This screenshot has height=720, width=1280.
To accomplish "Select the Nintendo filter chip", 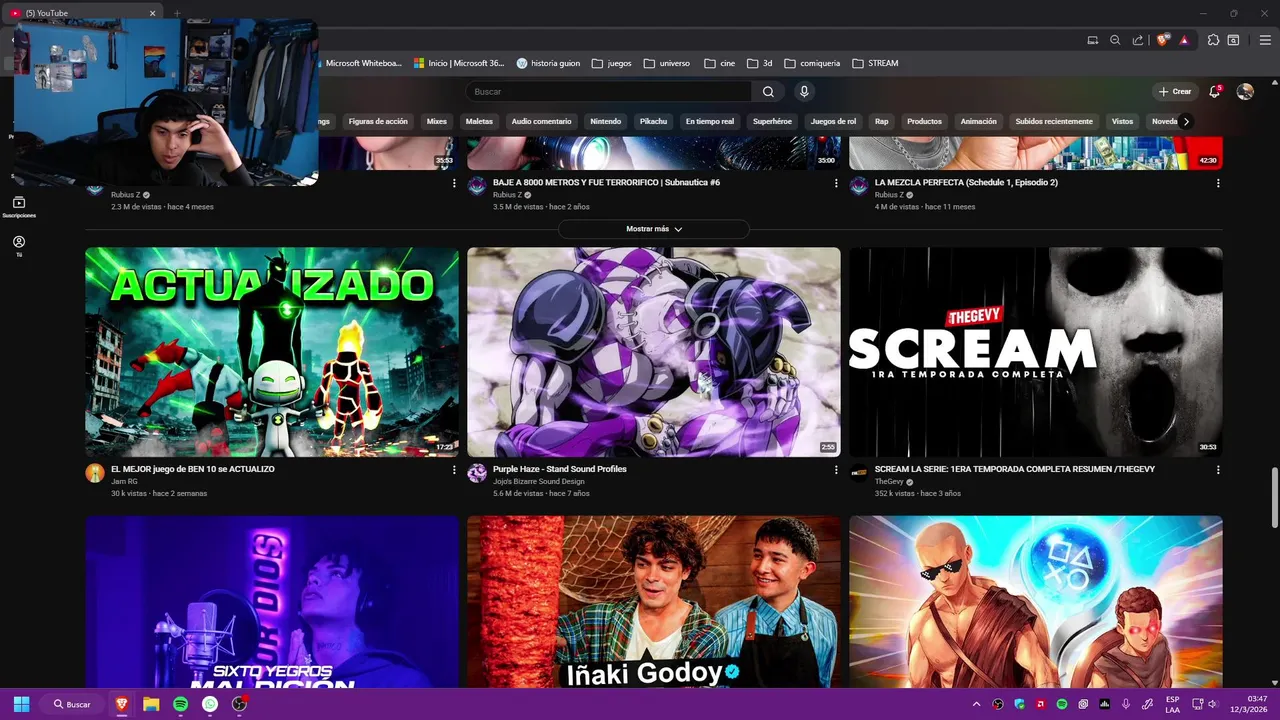I will coord(605,121).
